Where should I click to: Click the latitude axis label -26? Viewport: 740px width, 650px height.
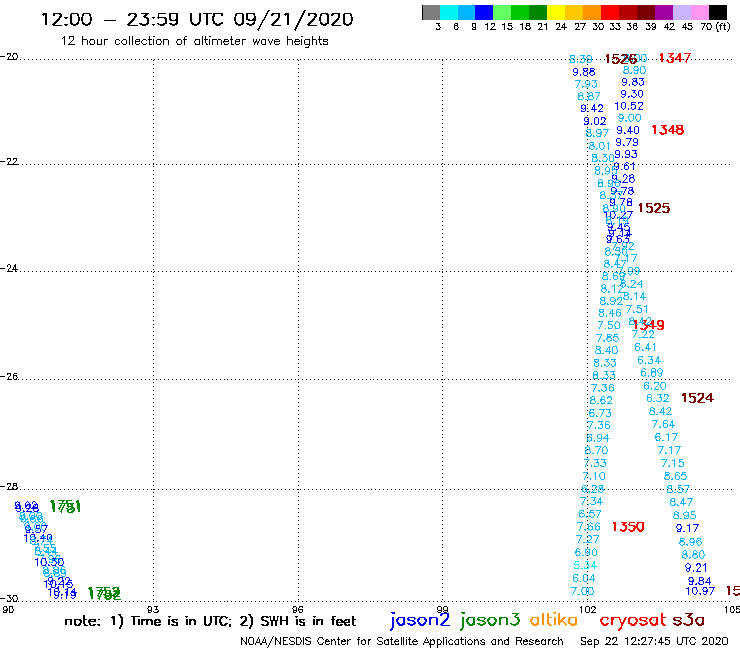pyautogui.click(x=9, y=377)
